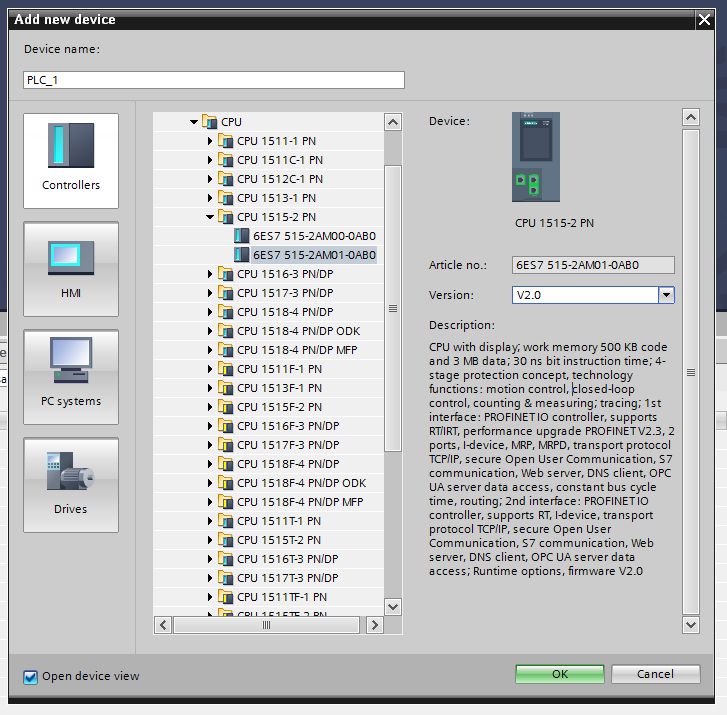Expand CPU 1517-3 PN/DP node
The image size is (727, 715).
(x=210, y=293)
